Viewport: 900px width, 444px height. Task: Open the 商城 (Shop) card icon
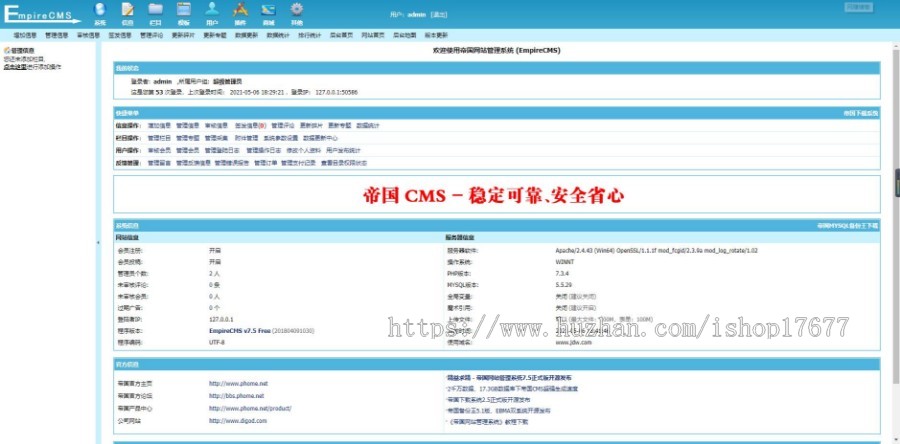click(268, 10)
